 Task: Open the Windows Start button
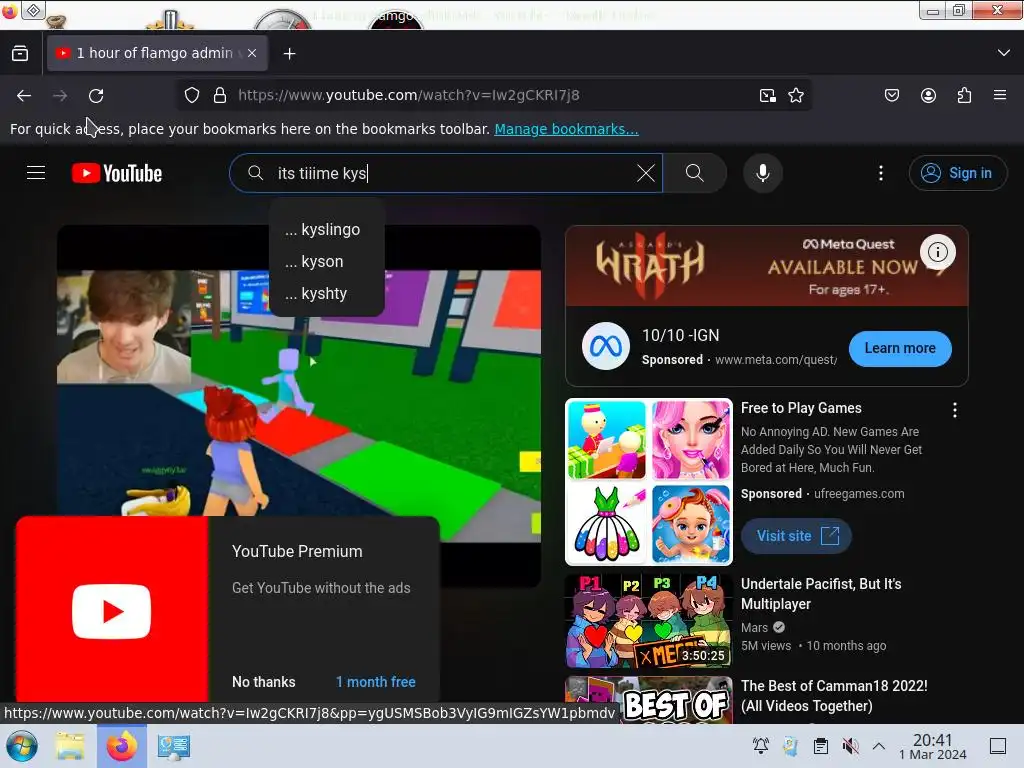click(22, 746)
